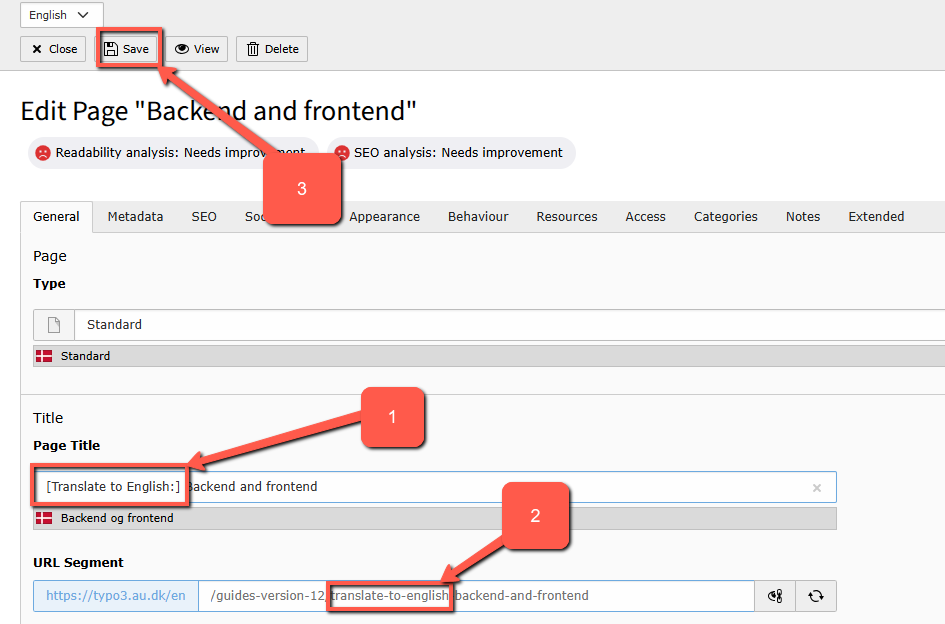The width and height of the screenshot is (945, 624).
Task: Click the page type document icon
Action: (x=54, y=325)
